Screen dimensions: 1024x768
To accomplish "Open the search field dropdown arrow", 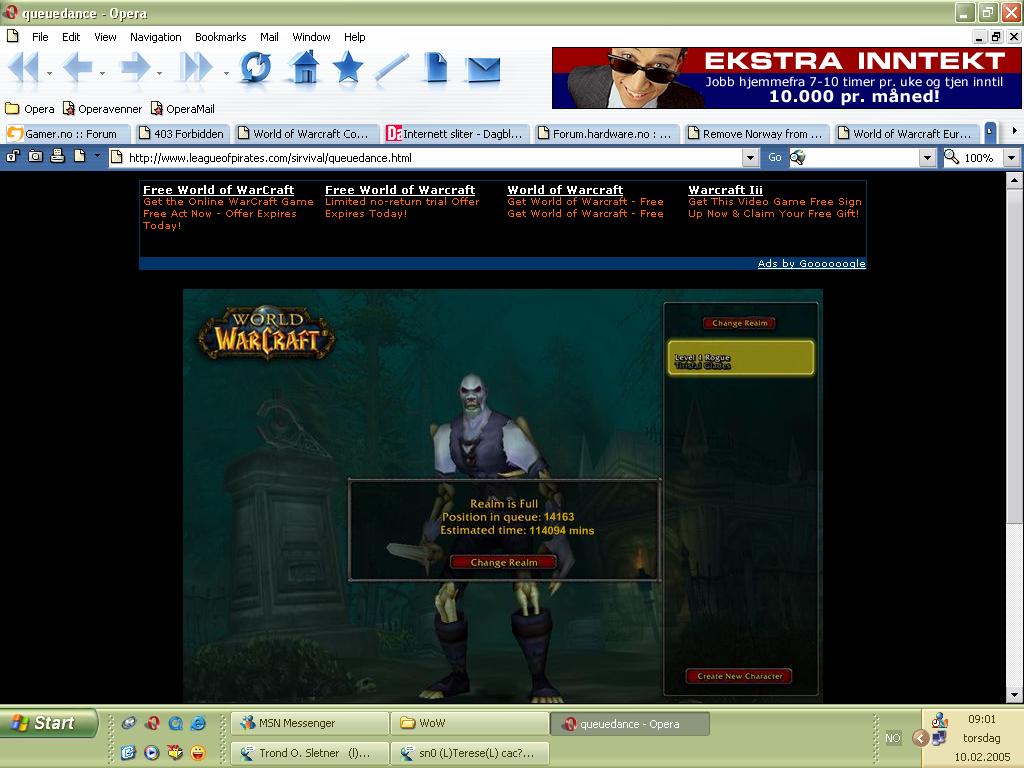I will 927,157.
